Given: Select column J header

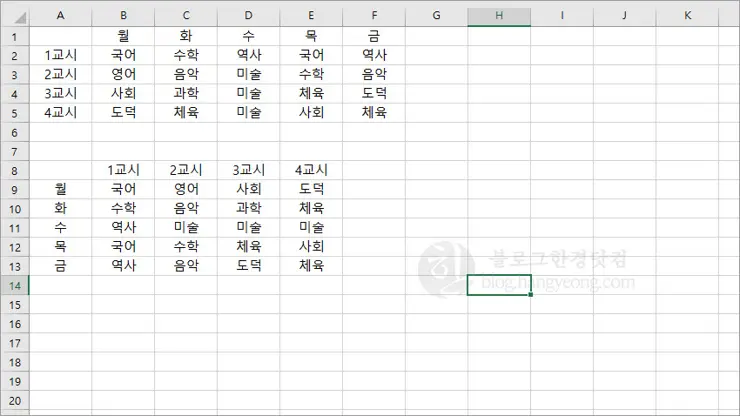Looking at the screenshot, I should [x=624, y=16].
